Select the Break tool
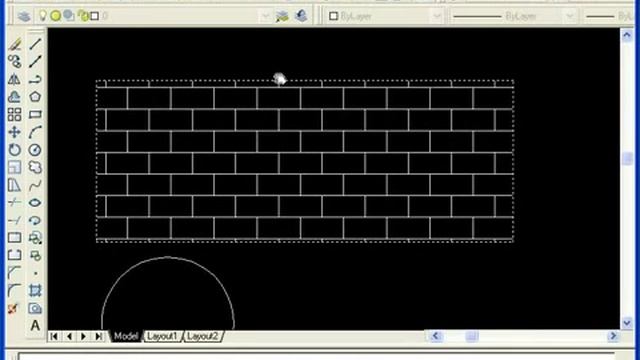 pos(15,255)
